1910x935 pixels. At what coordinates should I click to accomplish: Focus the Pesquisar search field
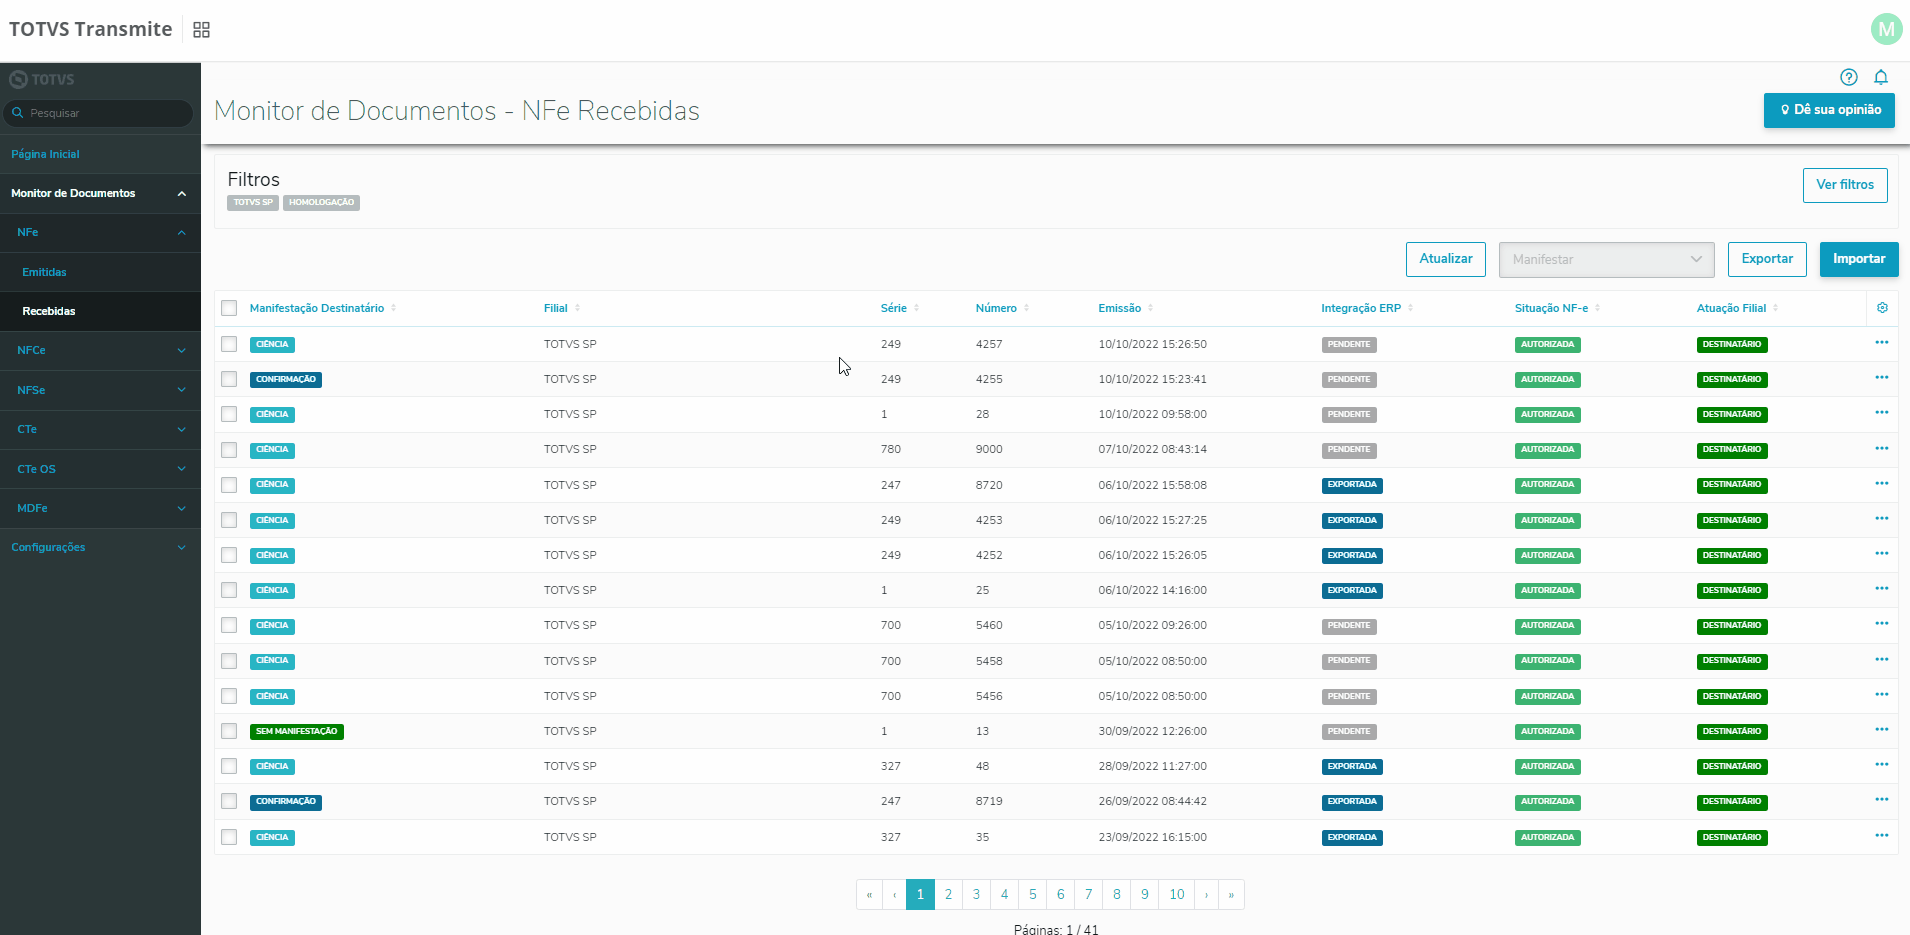pos(98,113)
